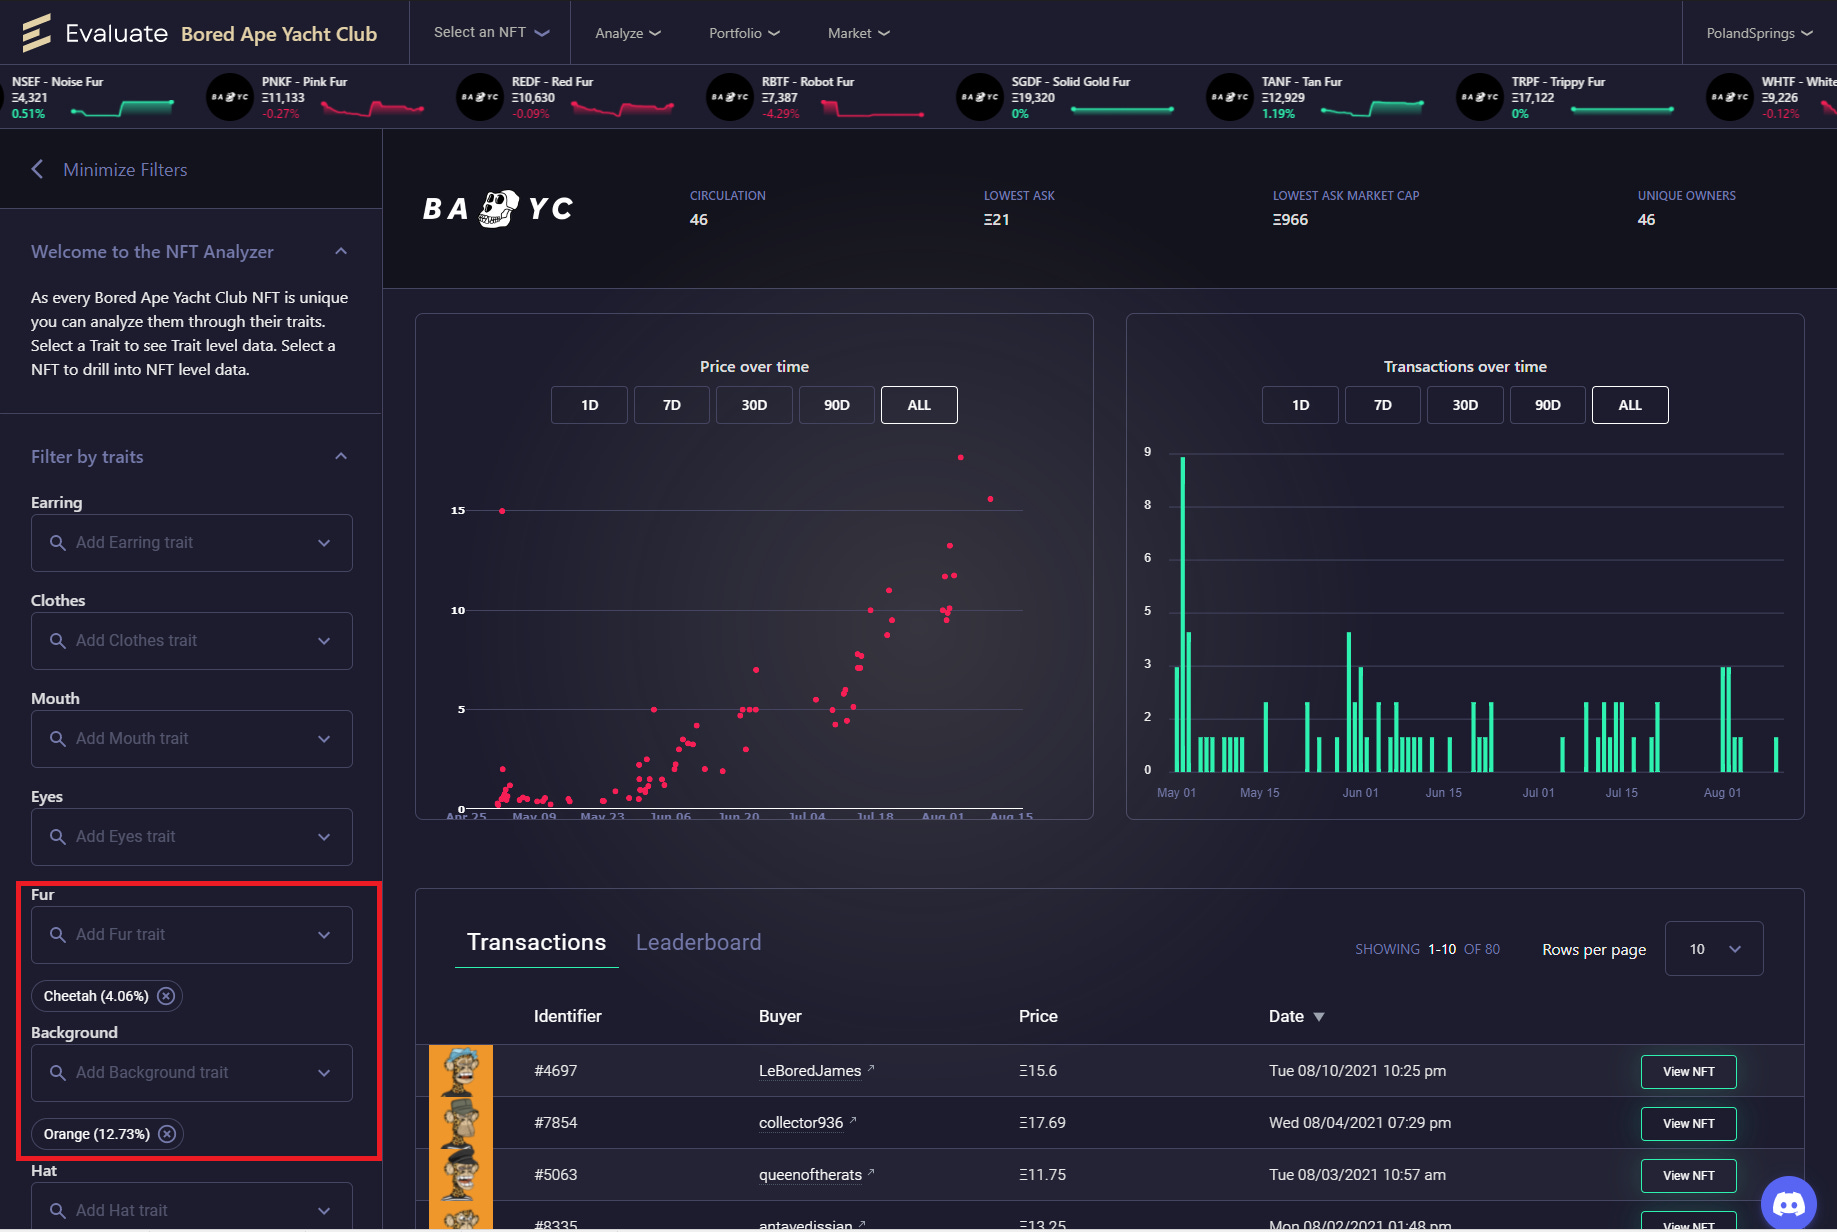The image size is (1837, 1232).
Task: Click the ape thumbnail for #7854
Action: tap(461, 1123)
